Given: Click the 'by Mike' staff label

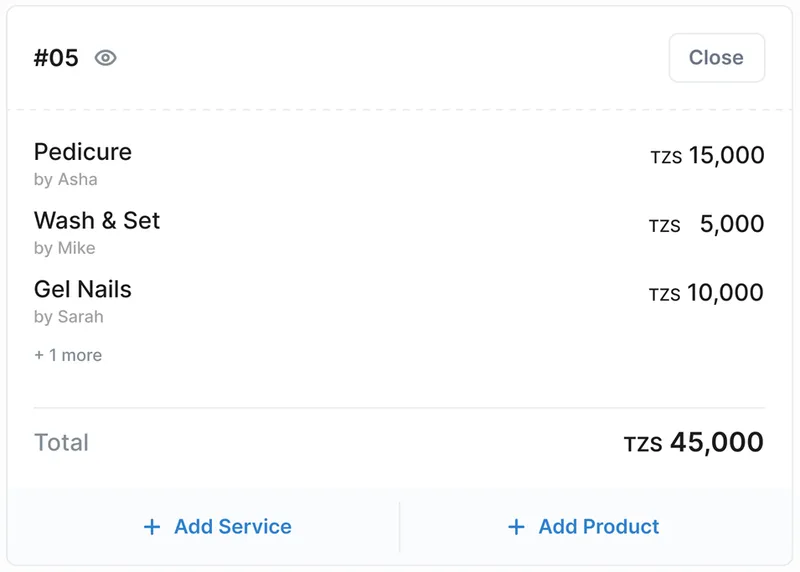Looking at the screenshot, I should click(x=64, y=248).
